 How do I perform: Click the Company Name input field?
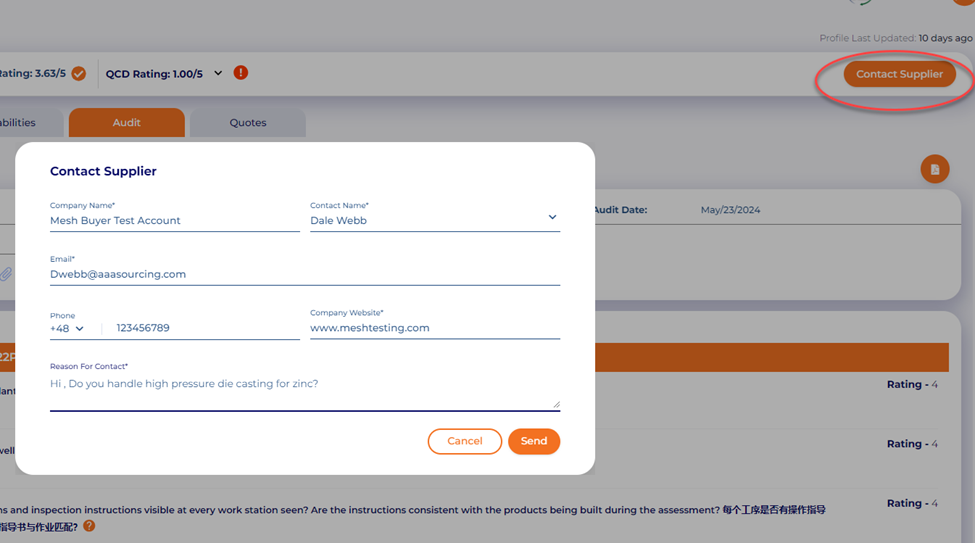point(174,220)
